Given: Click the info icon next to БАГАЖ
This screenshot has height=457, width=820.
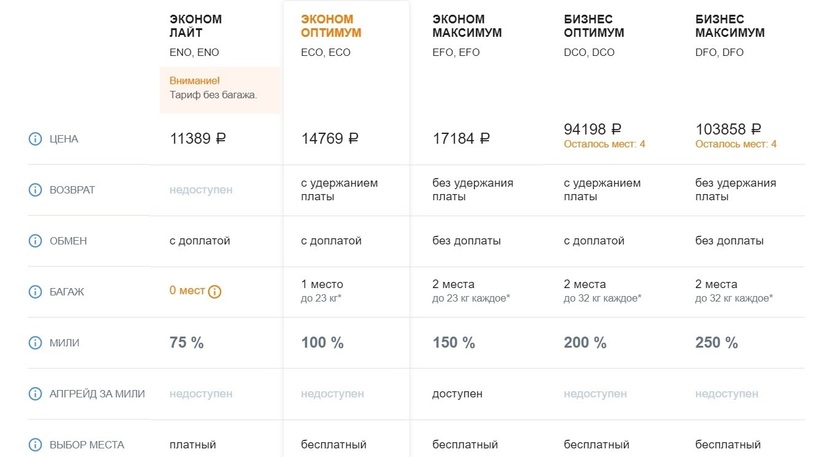Looking at the screenshot, I should [x=36, y=292].
